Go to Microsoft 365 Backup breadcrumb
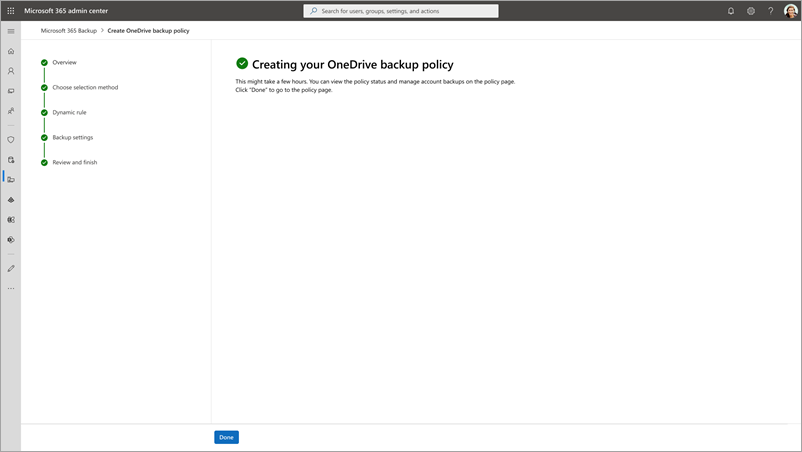 click(69, 31)
